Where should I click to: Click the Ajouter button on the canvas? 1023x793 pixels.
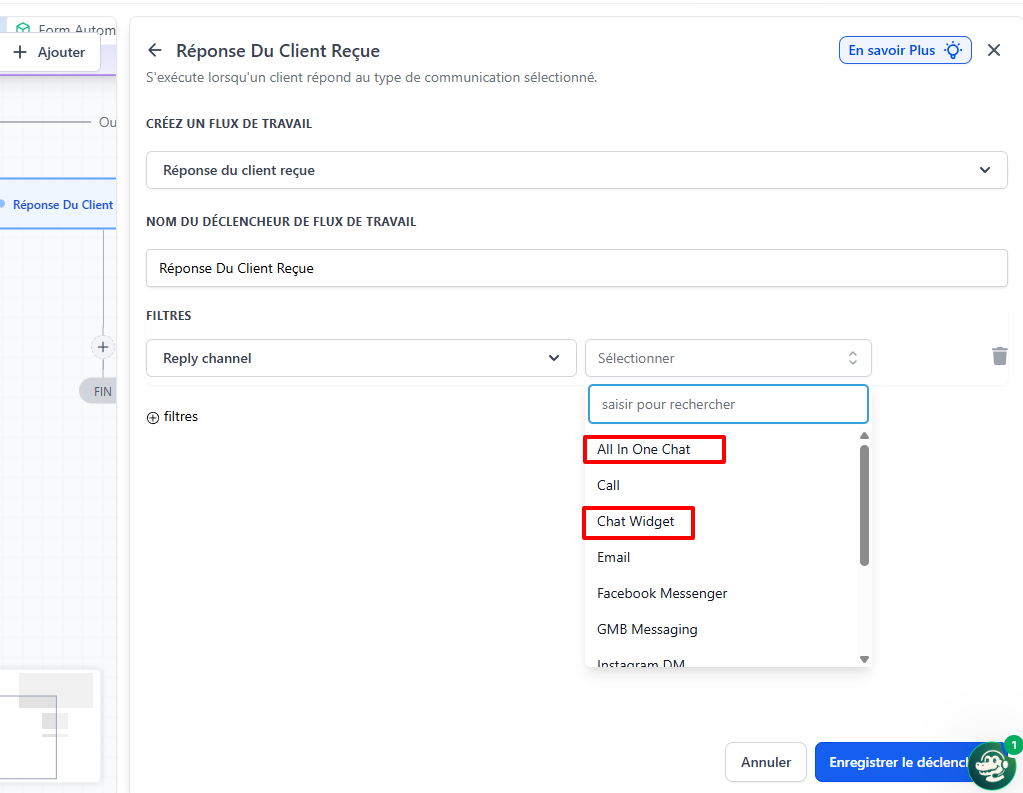(x=50, y=52)
